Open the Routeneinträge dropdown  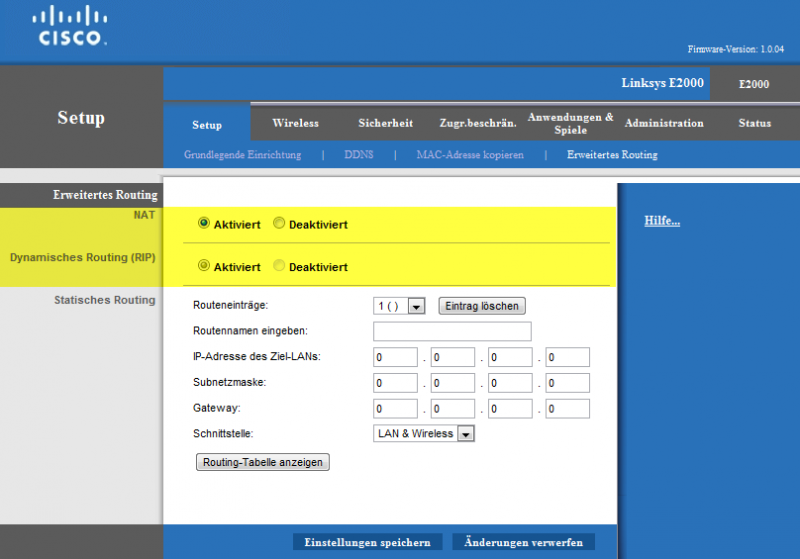(x=400, y=306)
